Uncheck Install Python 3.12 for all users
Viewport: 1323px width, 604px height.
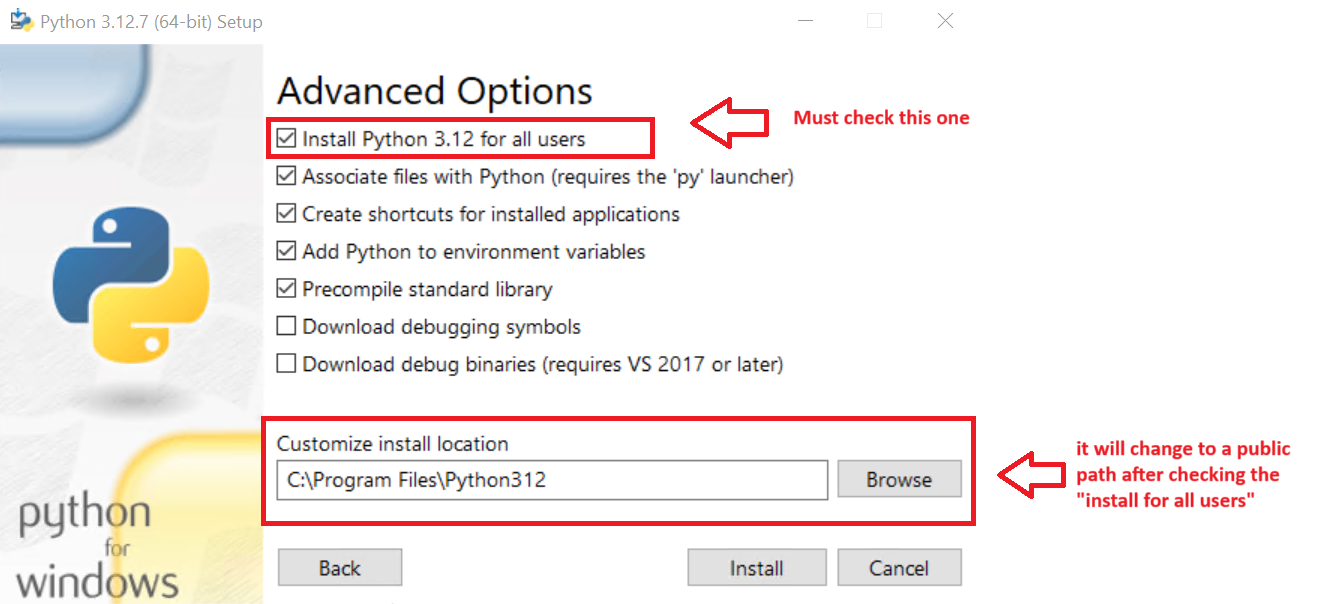286,139
